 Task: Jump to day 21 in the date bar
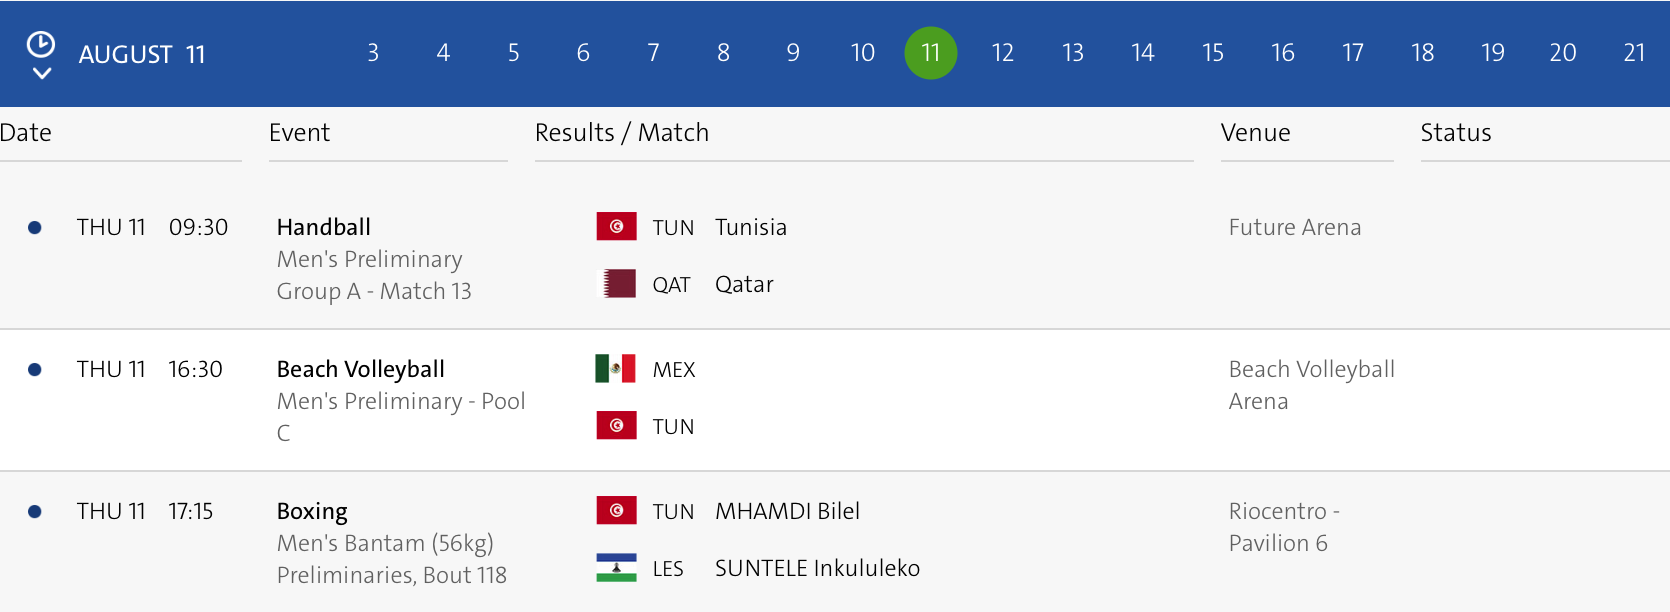tap(1634, 53)
